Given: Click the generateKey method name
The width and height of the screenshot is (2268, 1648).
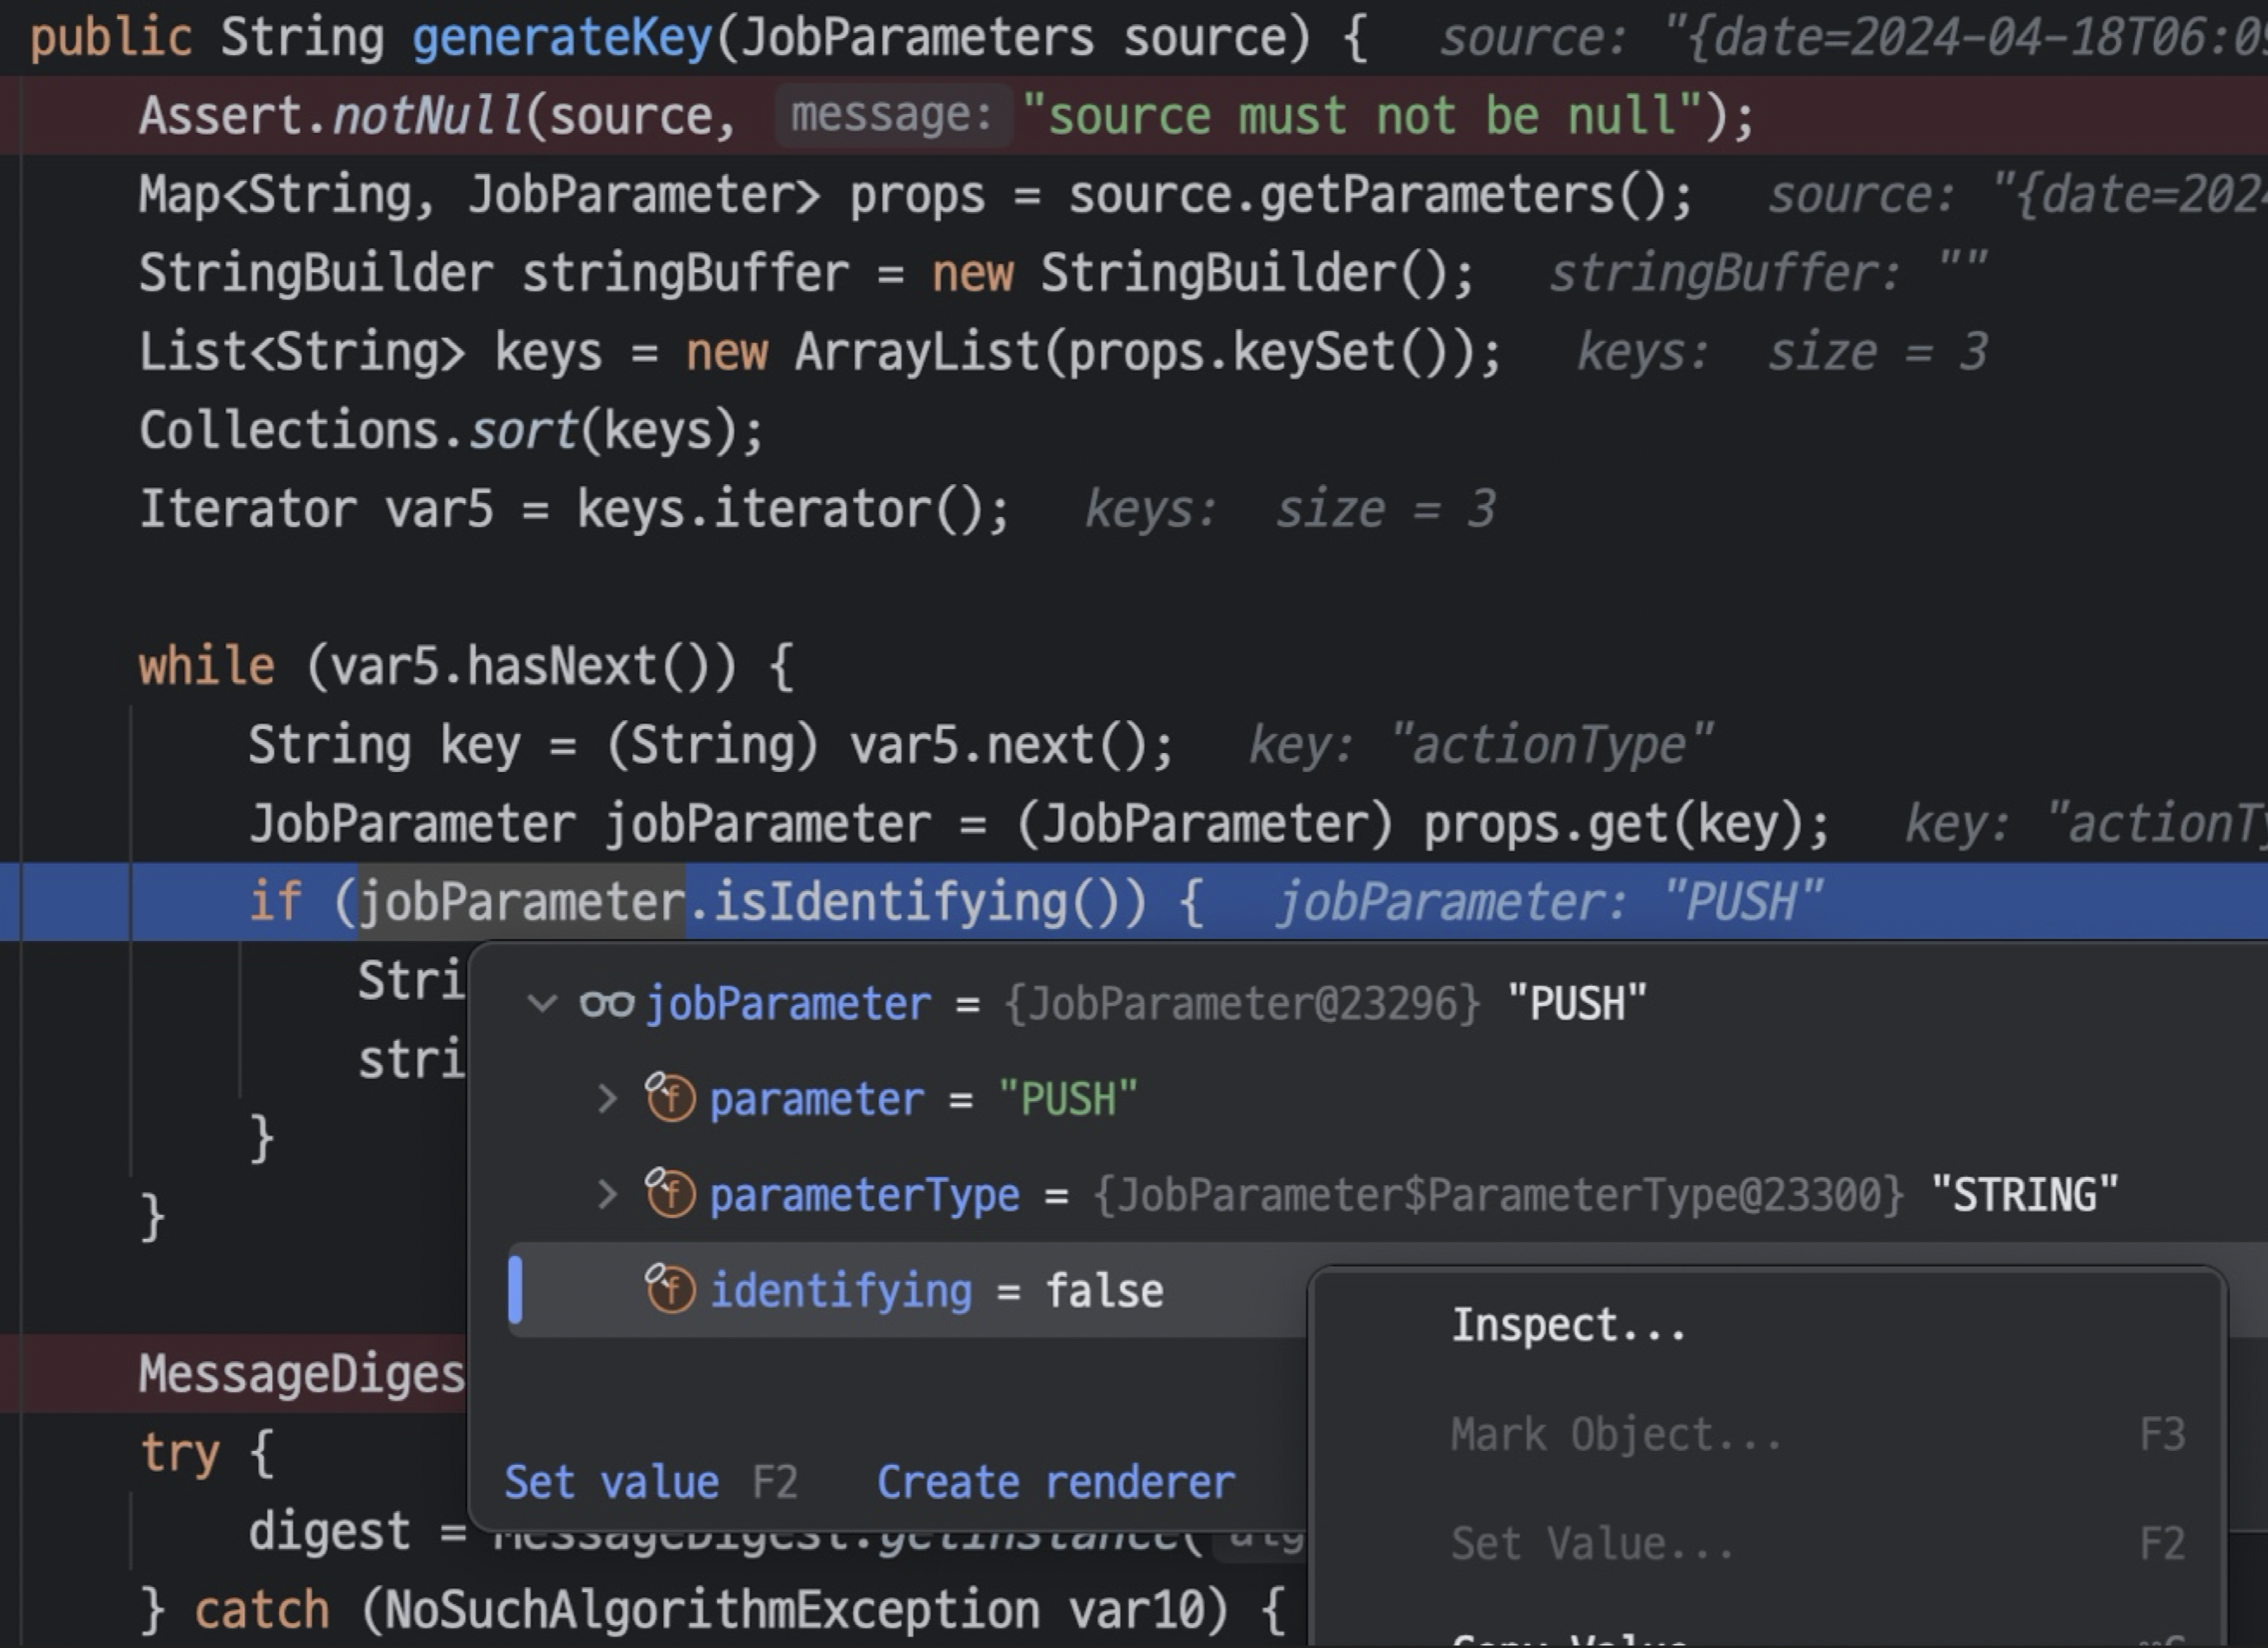Looking at the screenshot, I should coord(562,38).
